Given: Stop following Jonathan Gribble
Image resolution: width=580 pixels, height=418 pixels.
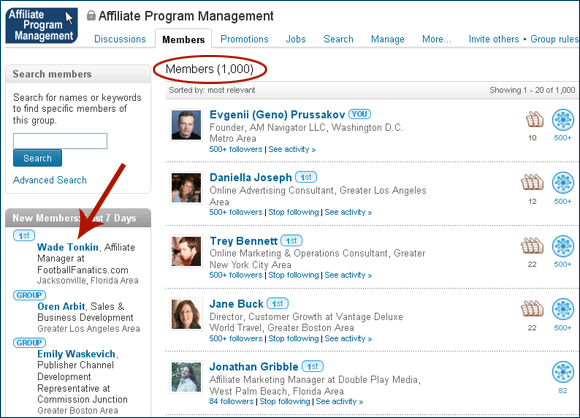Looking at the screenshot, I should click(285, 401).
